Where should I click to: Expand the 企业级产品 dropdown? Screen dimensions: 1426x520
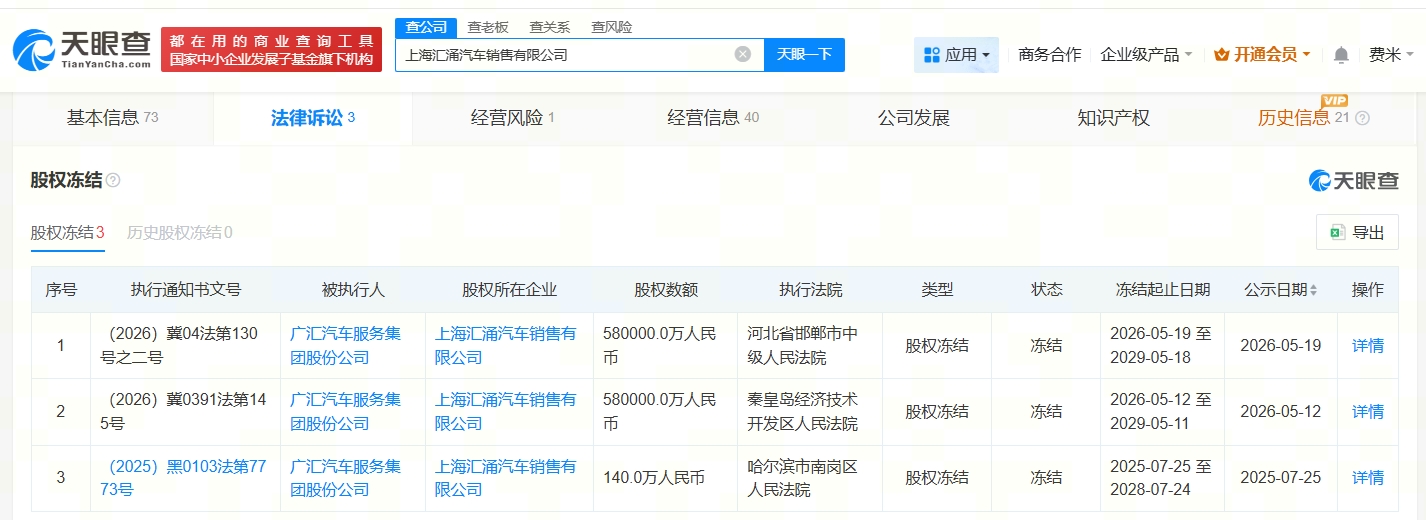click(x=1146, y=55)
